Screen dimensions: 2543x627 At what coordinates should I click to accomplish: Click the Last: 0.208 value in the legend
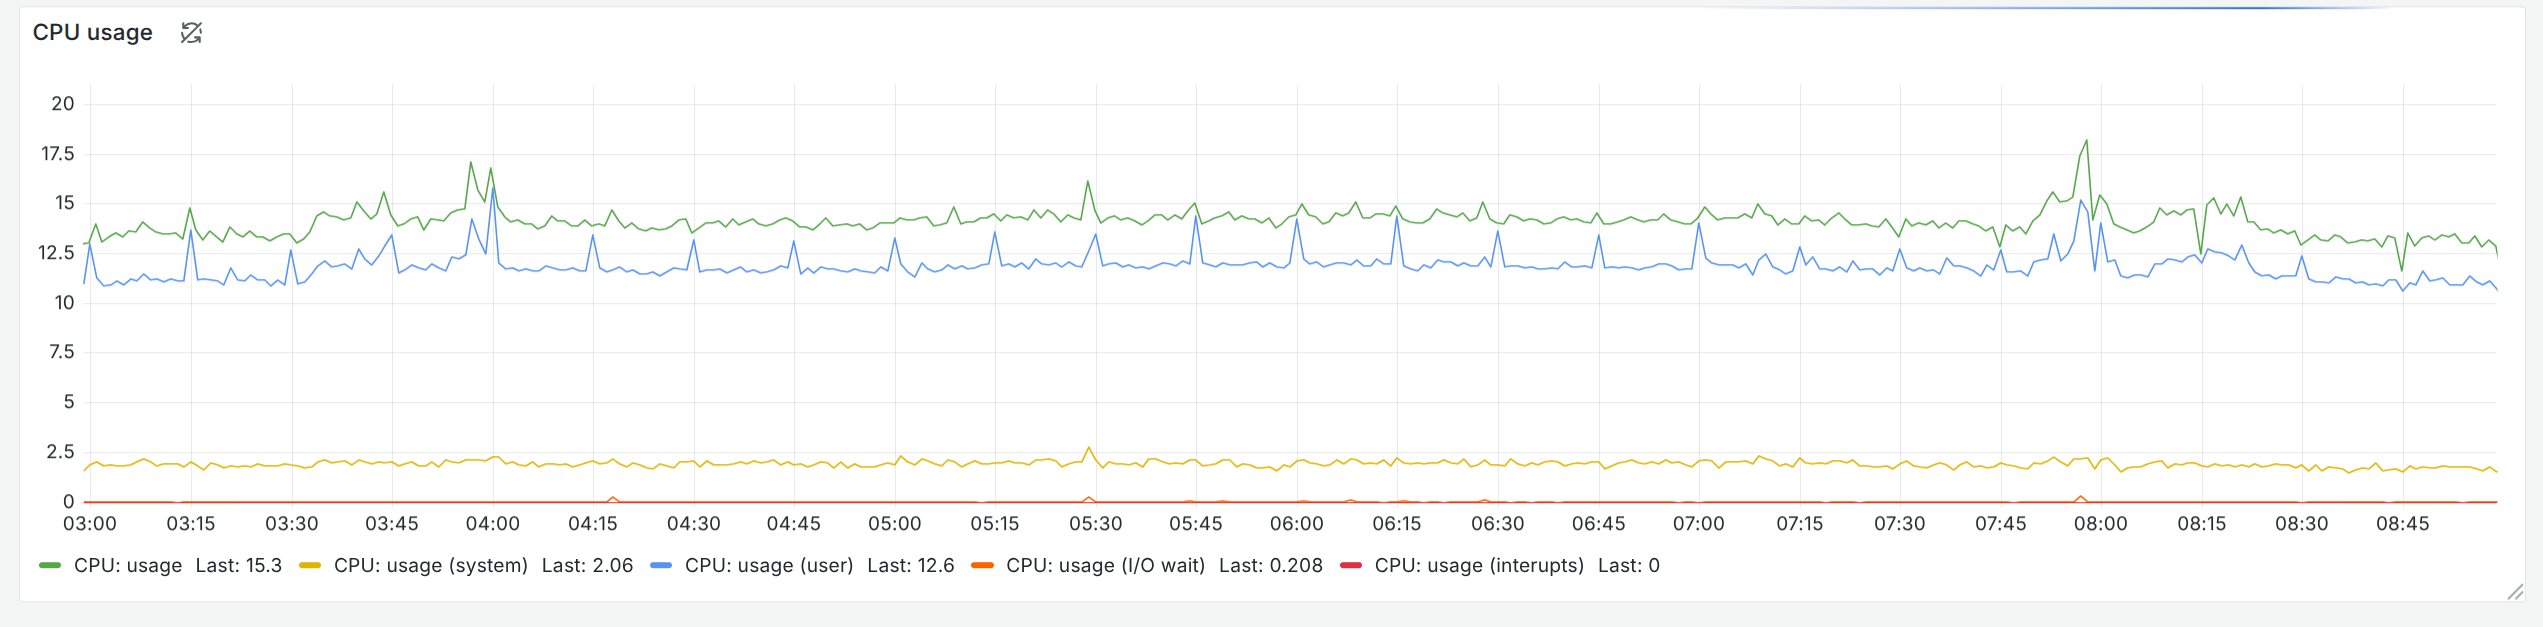(1271, 565)
